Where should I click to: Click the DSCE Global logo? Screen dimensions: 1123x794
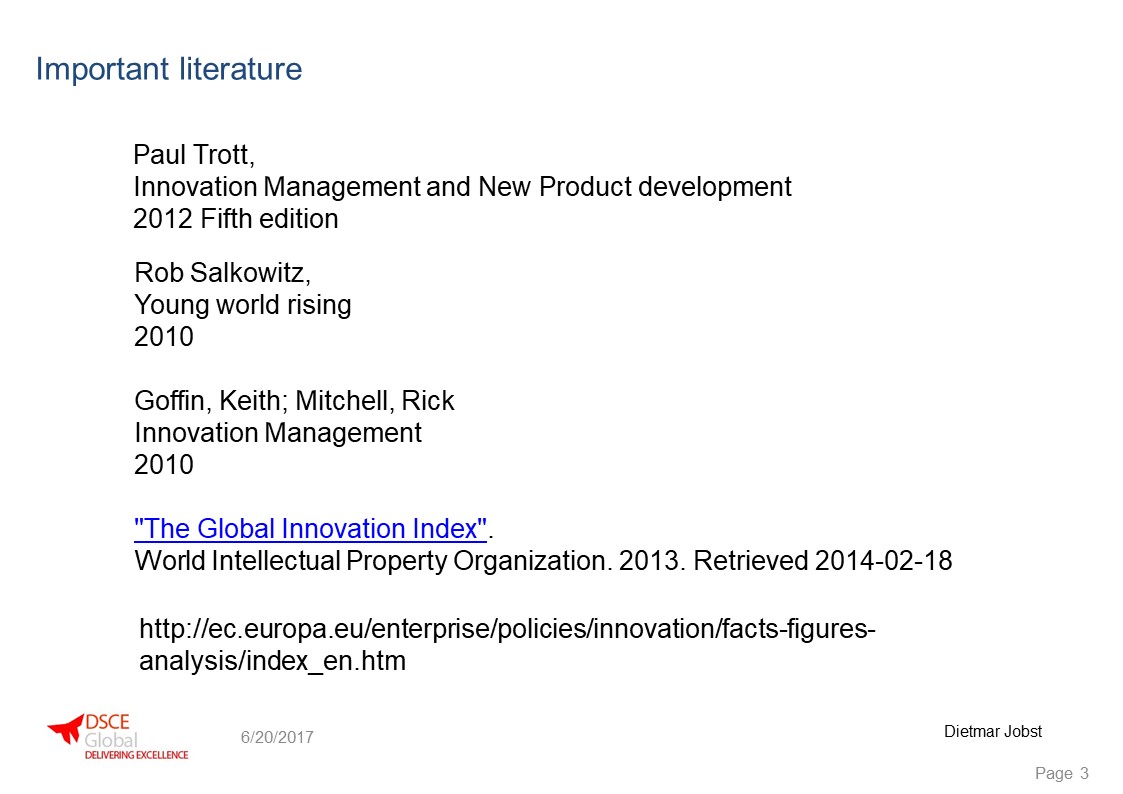point(117,736)
